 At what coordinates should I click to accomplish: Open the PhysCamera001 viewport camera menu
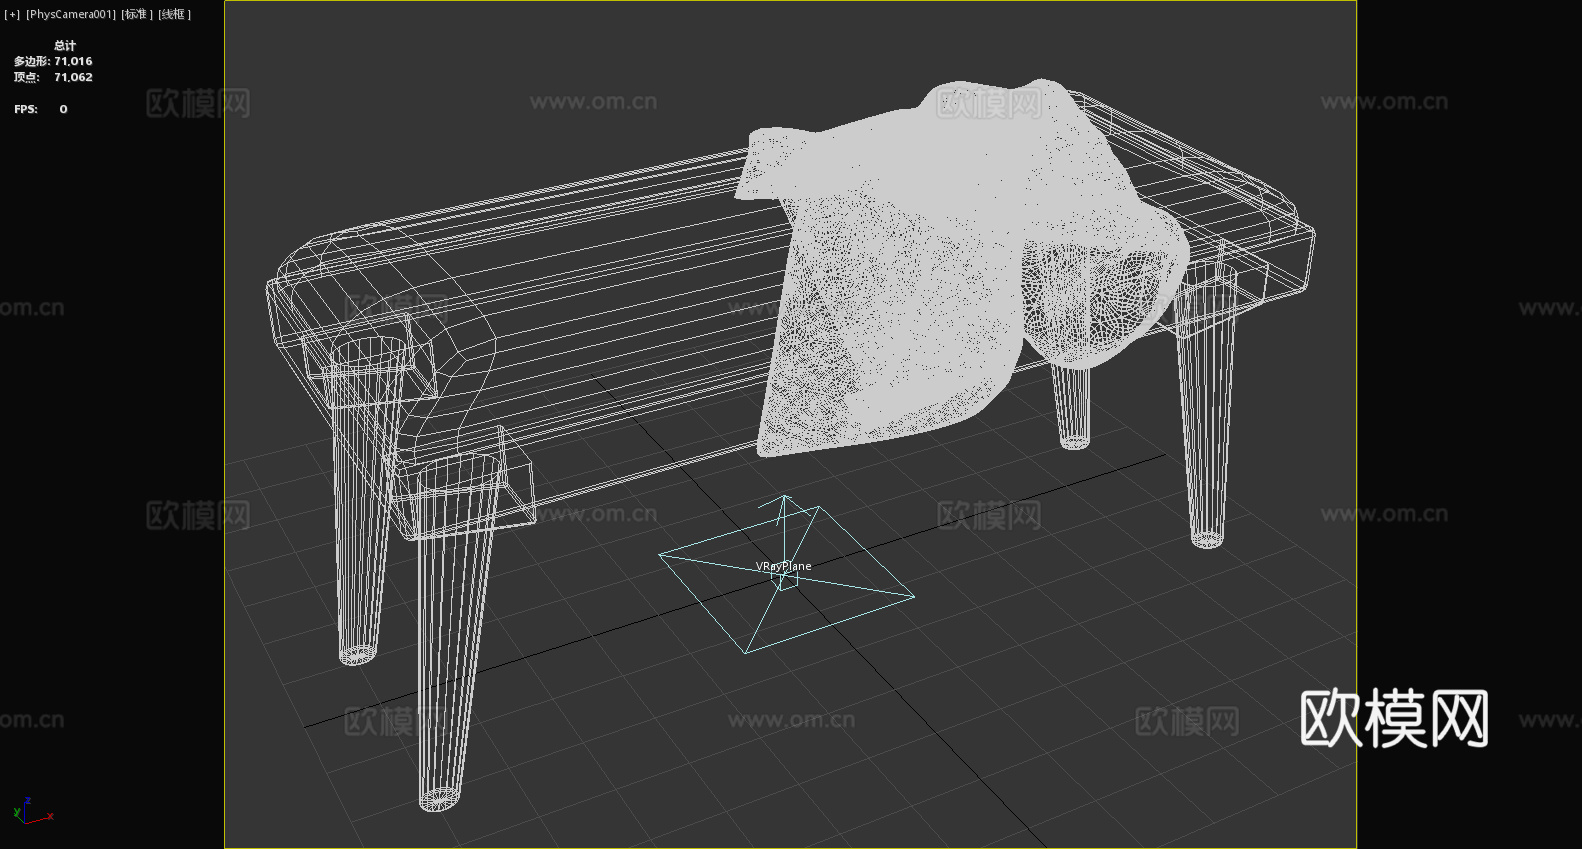(71, 14)
